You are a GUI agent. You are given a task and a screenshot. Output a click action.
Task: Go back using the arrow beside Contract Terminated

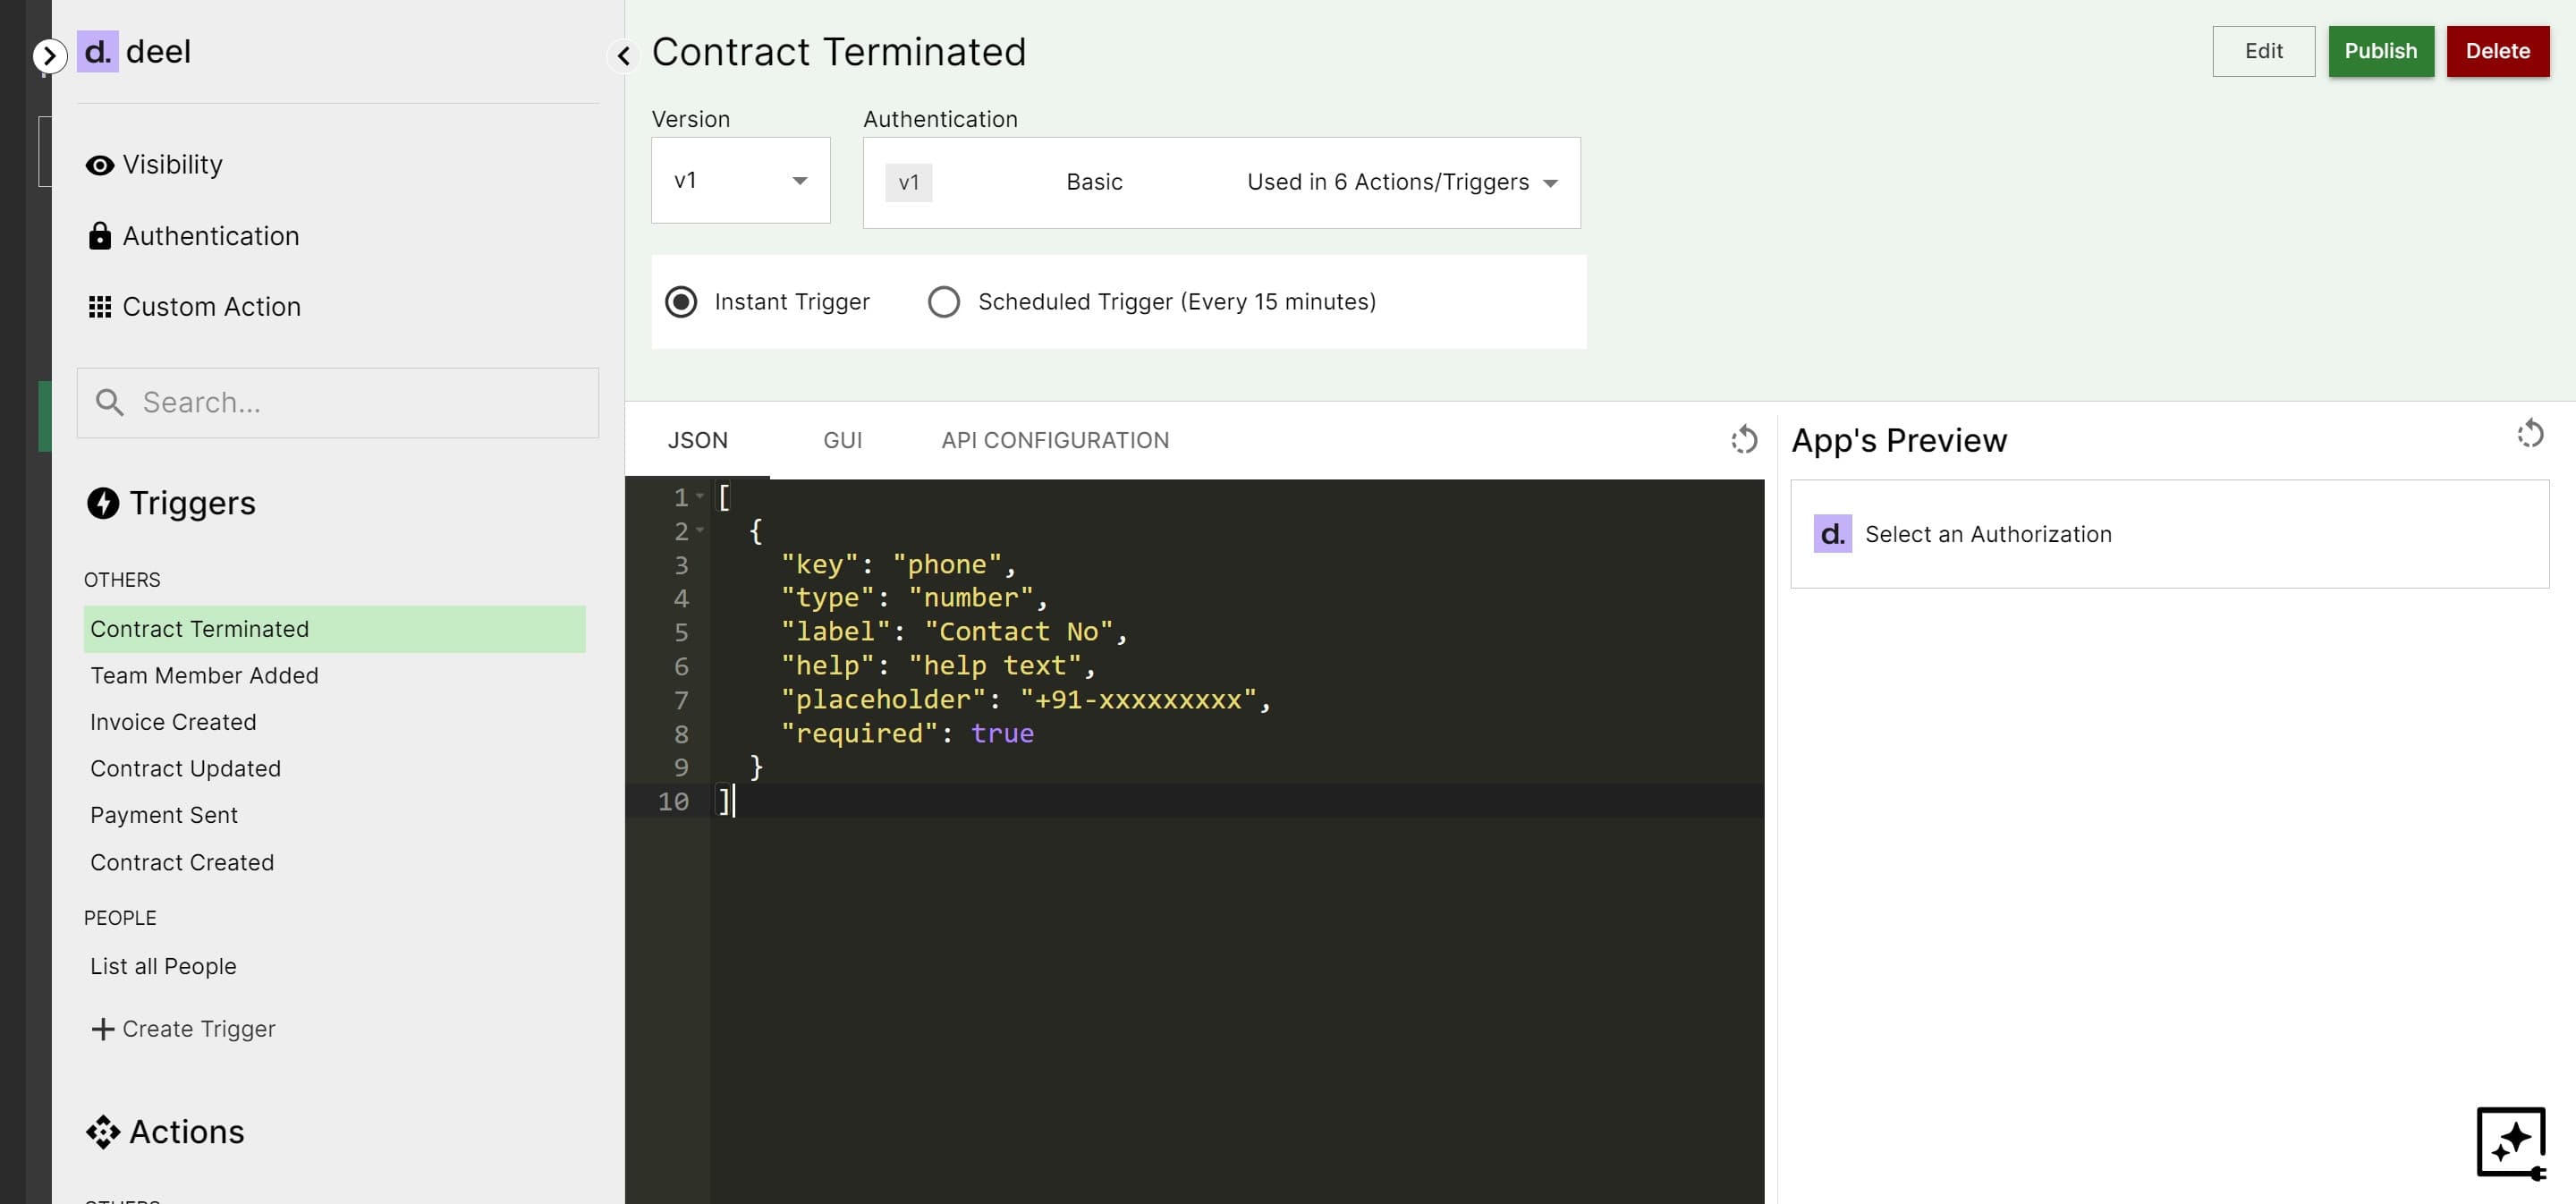(x=624, y=55)
